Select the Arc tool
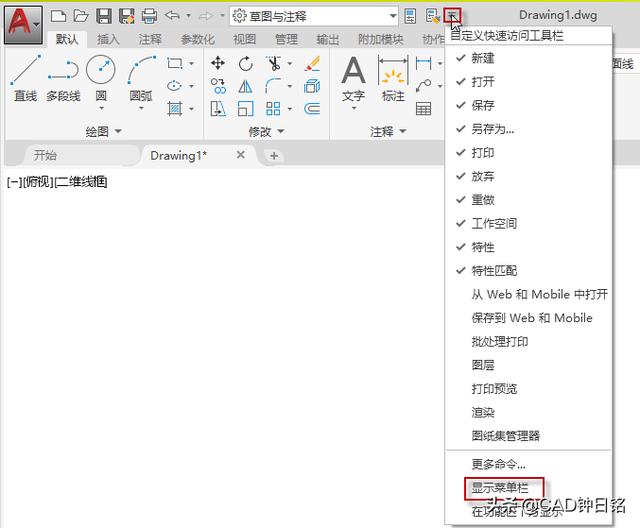Screen dimensions: 640x528 (141, 78)
